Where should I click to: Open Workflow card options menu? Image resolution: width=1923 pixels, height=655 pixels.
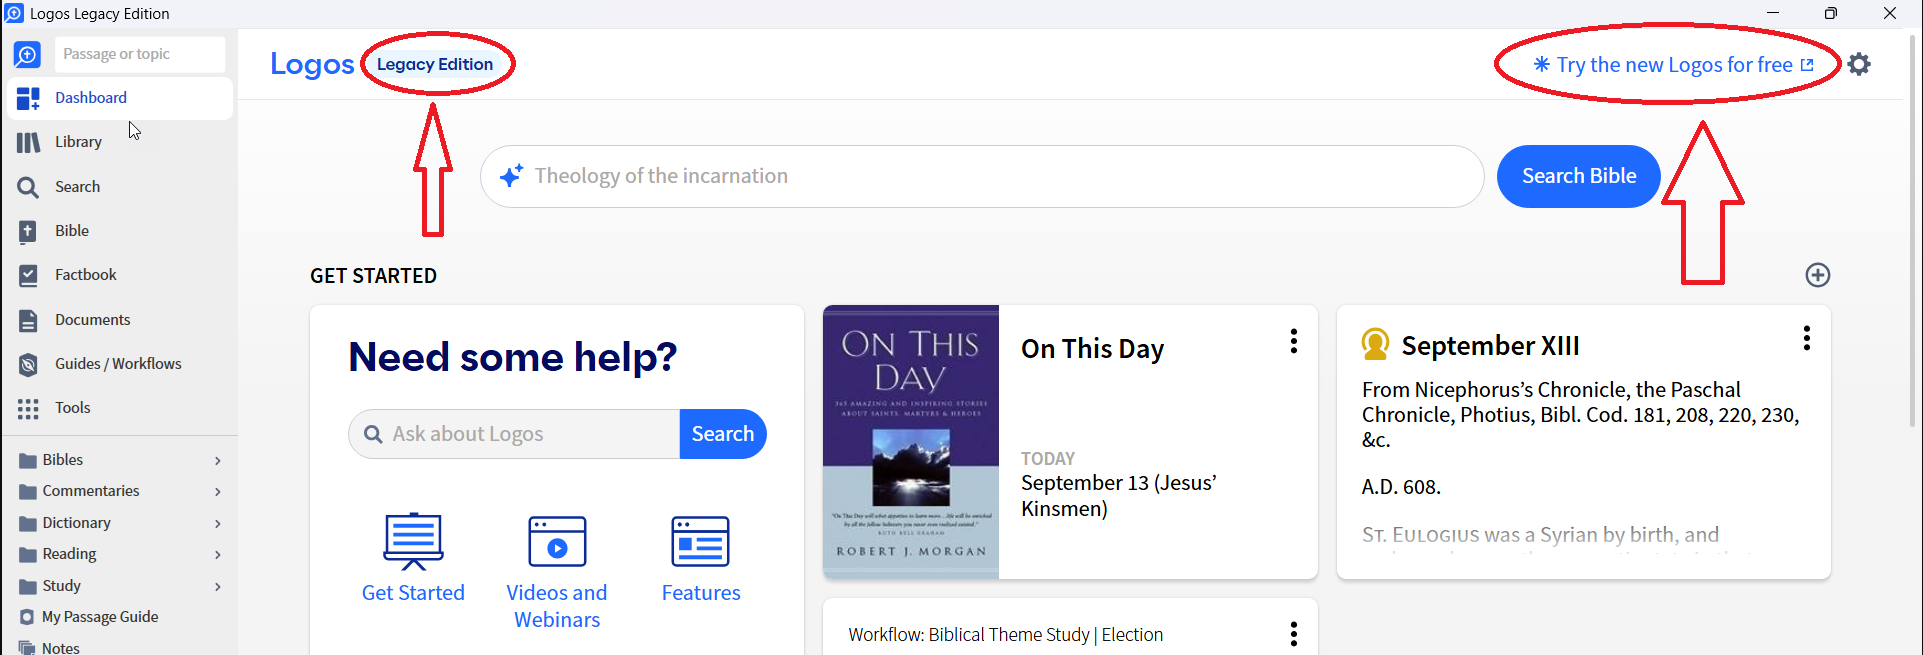(x=1294, y=634)
